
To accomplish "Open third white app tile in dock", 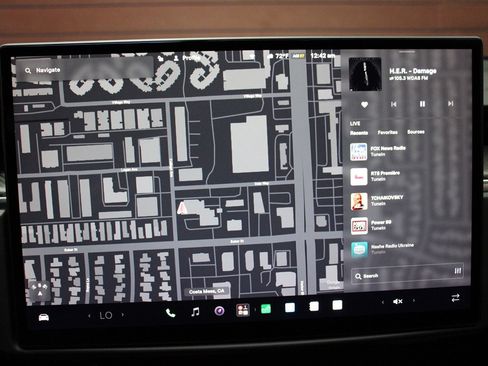I will click(x=337, y=305).
